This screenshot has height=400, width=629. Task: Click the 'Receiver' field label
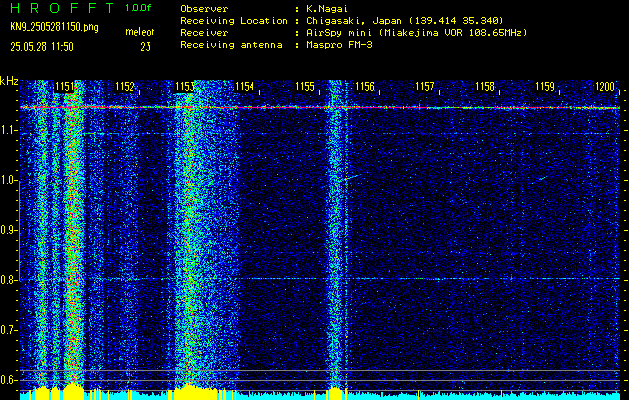coord(204,33)
